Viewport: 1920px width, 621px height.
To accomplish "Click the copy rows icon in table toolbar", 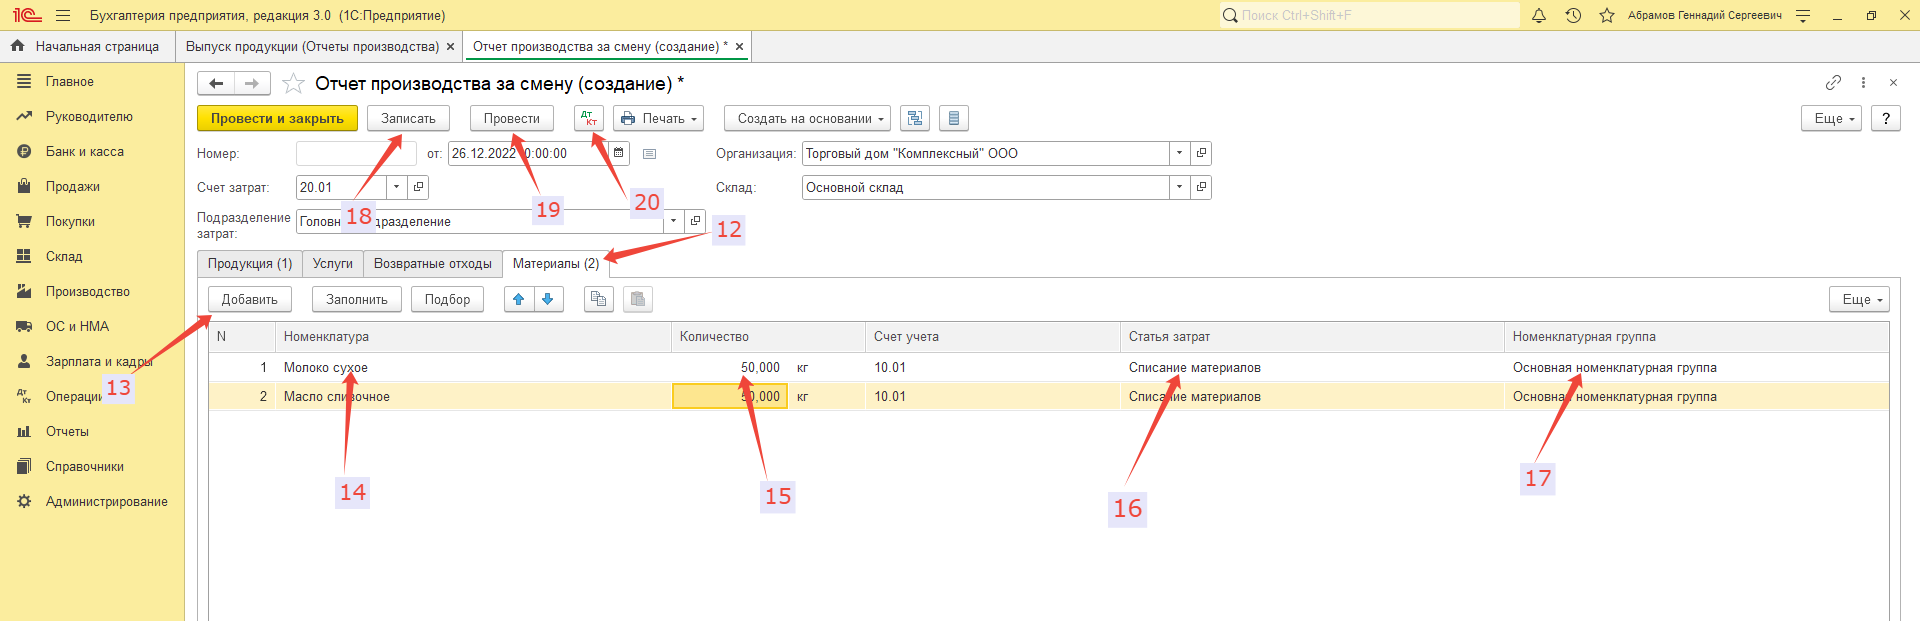I will click(x=598, y=299).
